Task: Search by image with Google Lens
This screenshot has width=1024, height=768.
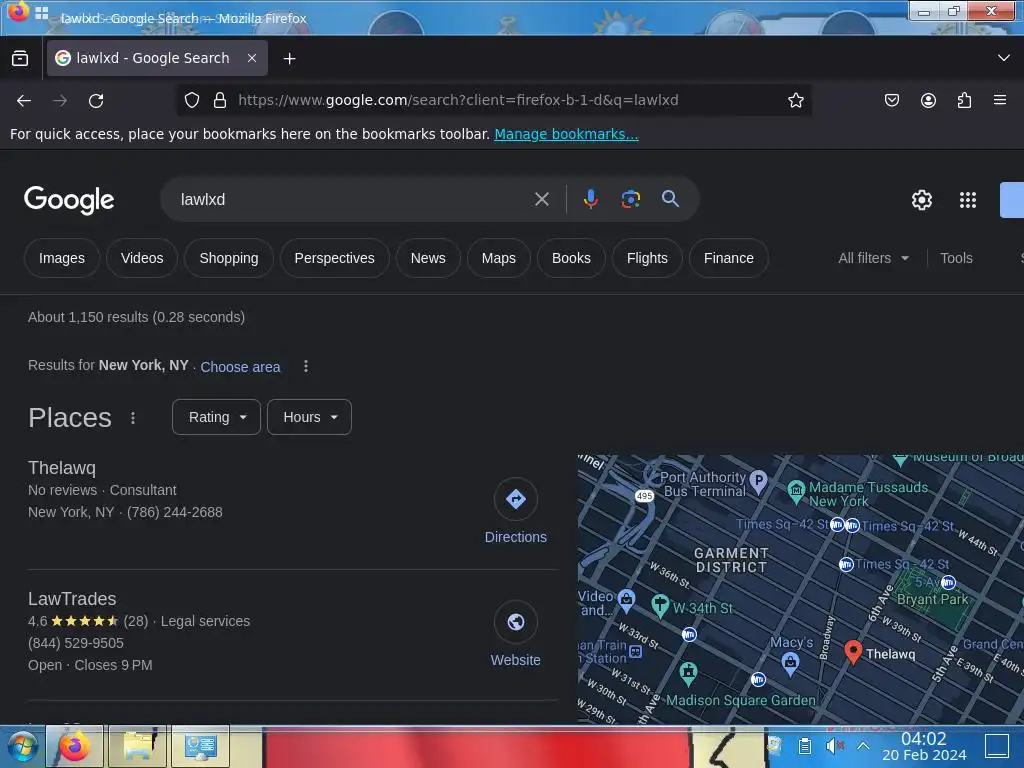Action: click(630, 199)
